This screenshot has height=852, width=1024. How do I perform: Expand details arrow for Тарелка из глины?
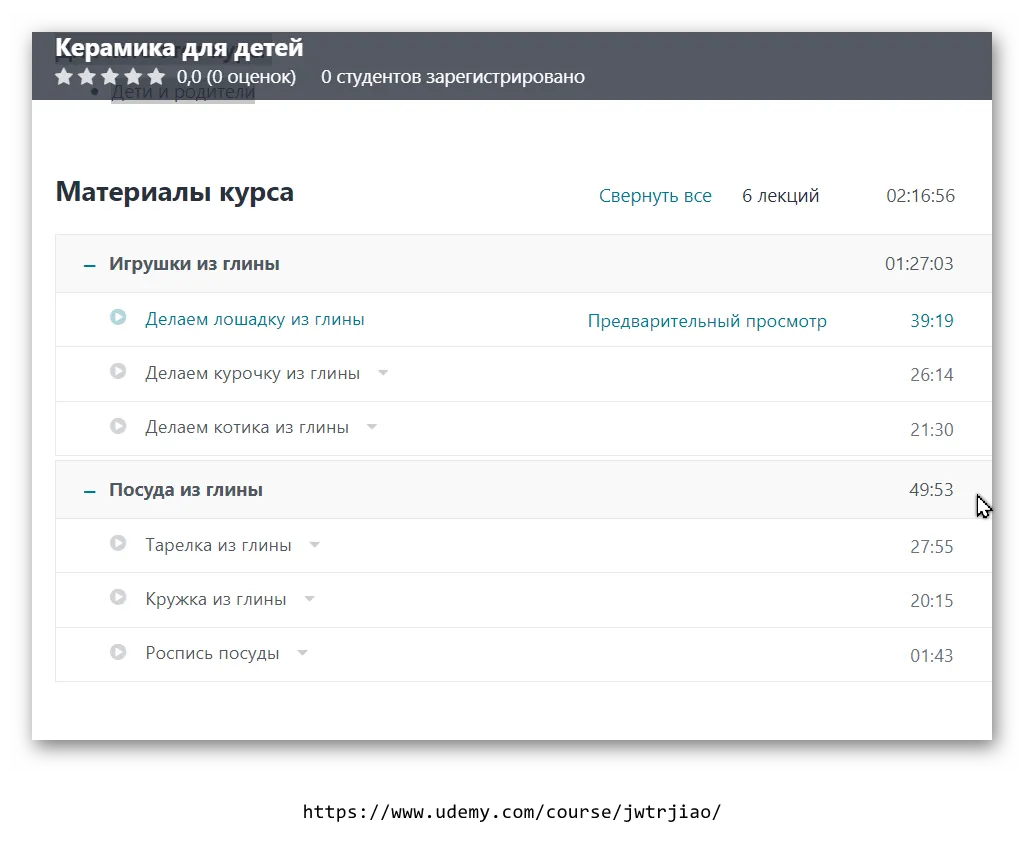315,545
